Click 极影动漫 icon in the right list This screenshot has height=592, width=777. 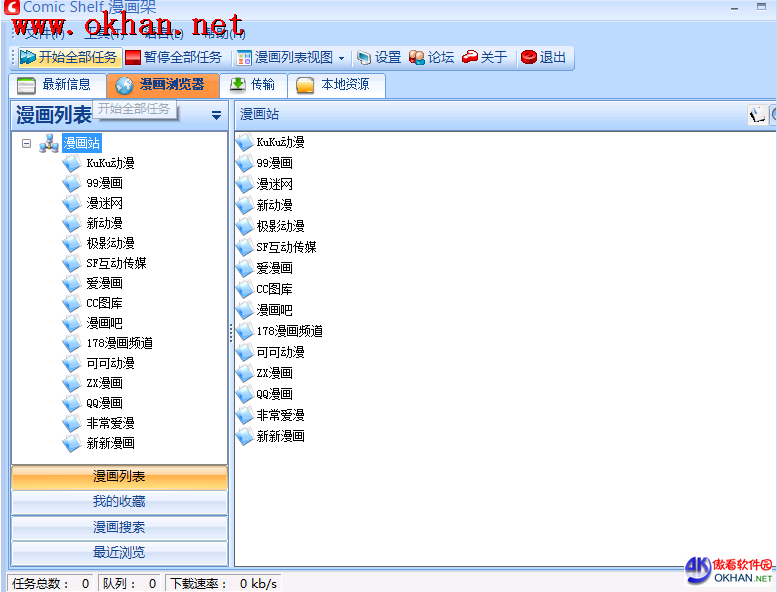tap(244, 226)
